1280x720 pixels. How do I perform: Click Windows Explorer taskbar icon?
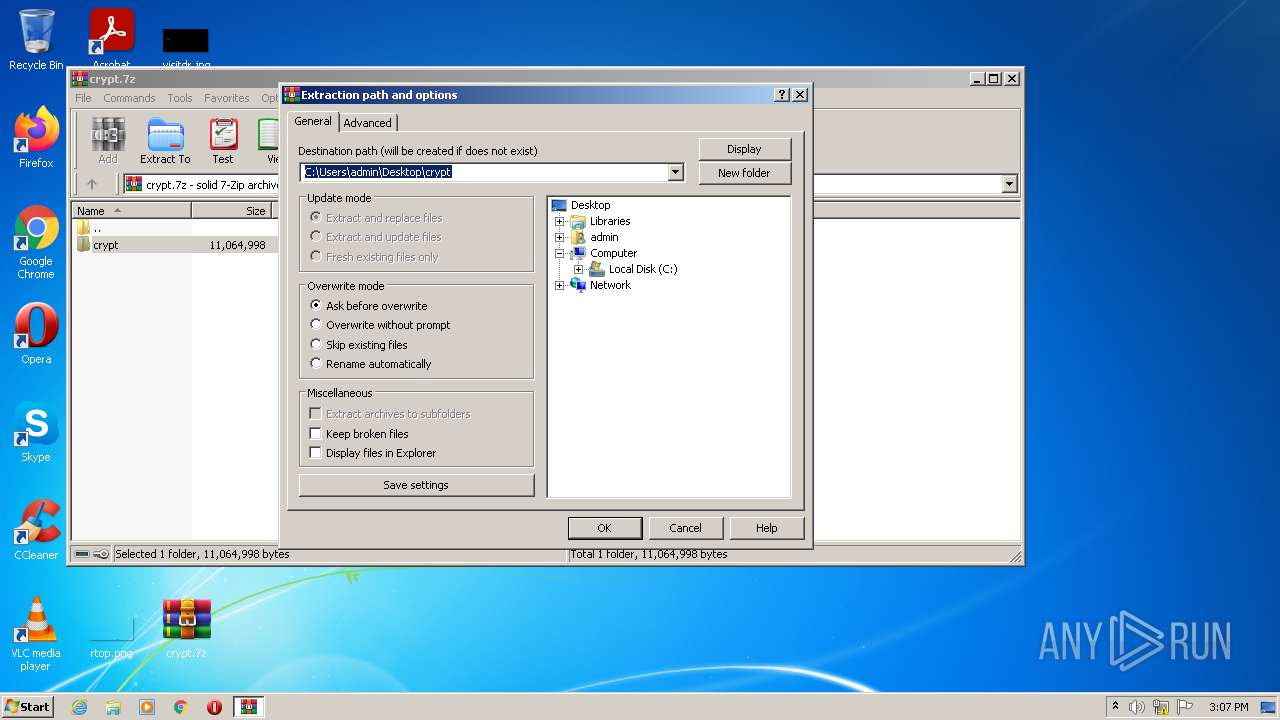[113, 707]
